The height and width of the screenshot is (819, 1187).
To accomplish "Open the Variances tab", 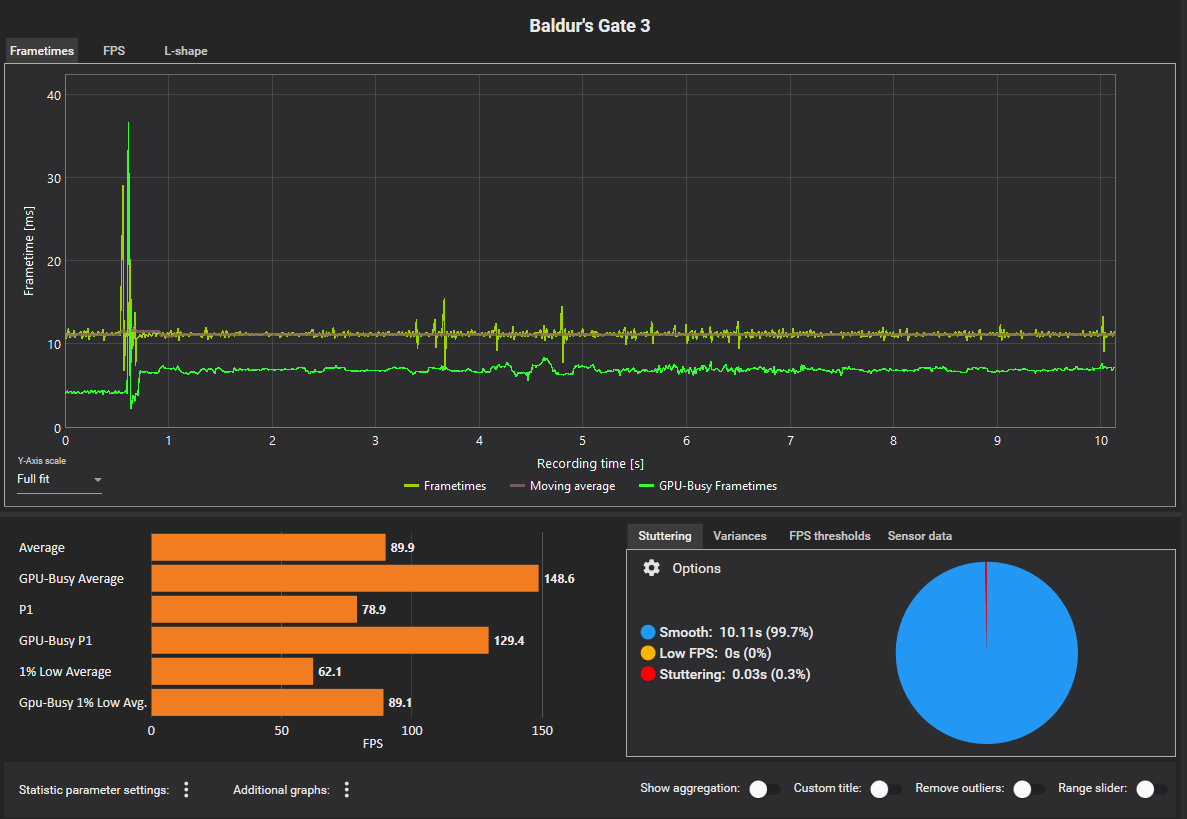I will (x=740, y=536).
